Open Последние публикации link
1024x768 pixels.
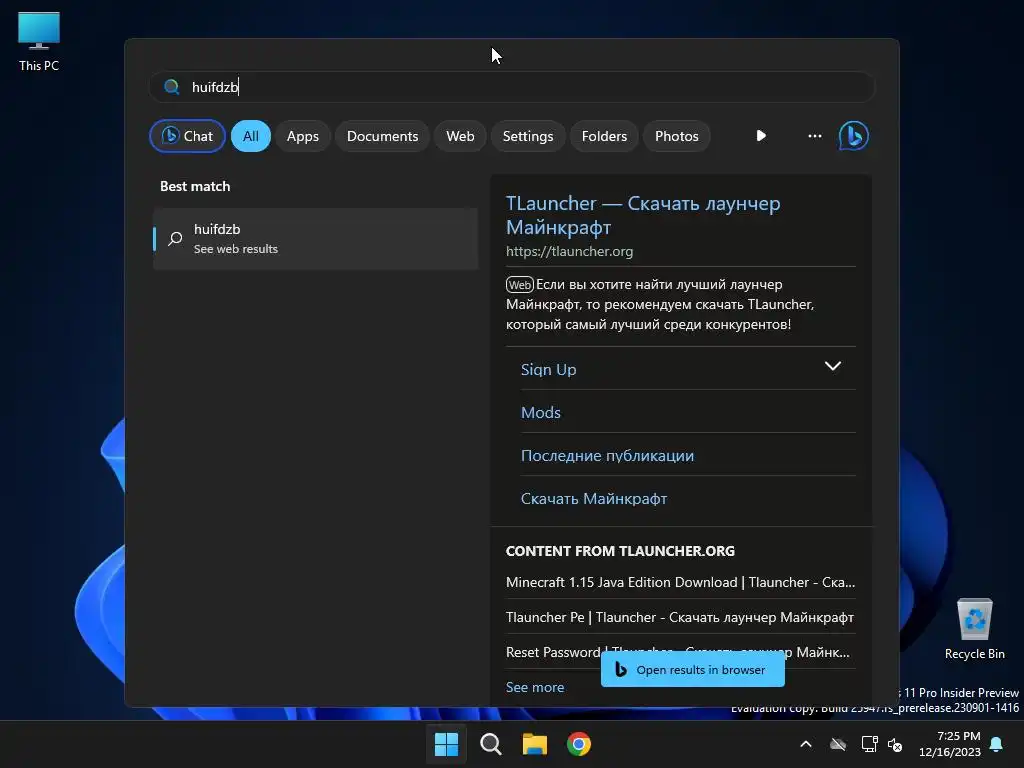(x=607, y=456)
